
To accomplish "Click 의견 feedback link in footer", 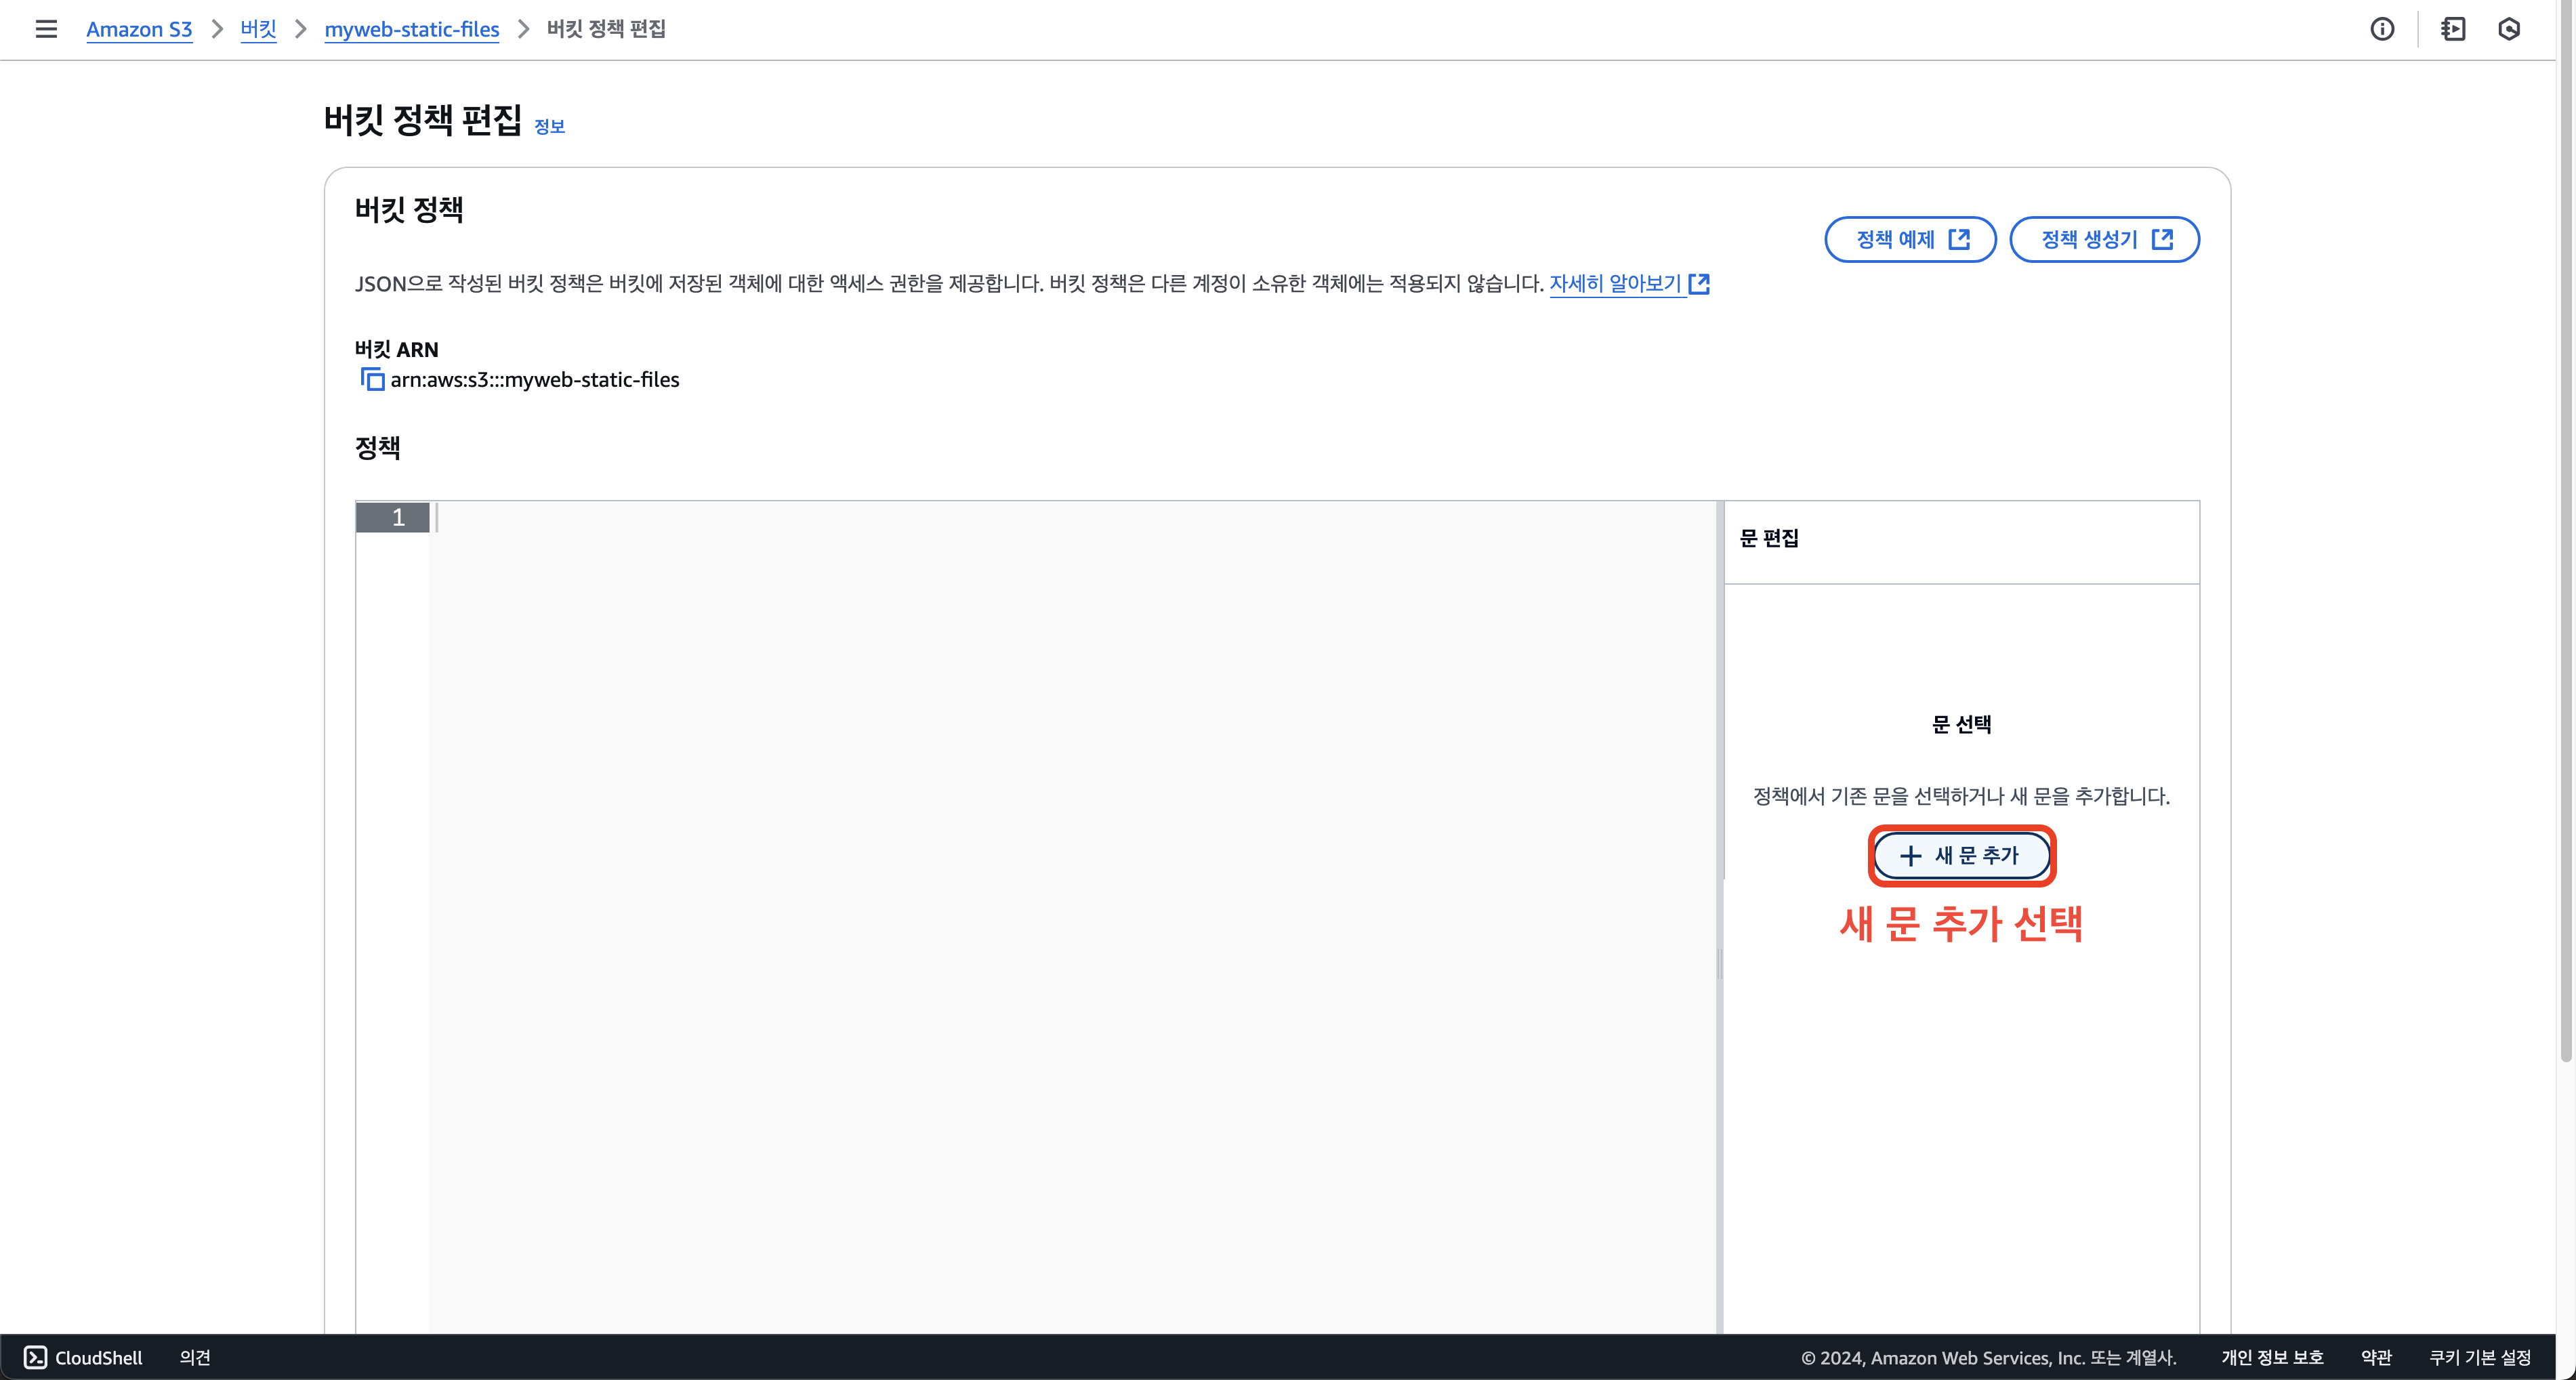I will click(x=195, y=1357).
